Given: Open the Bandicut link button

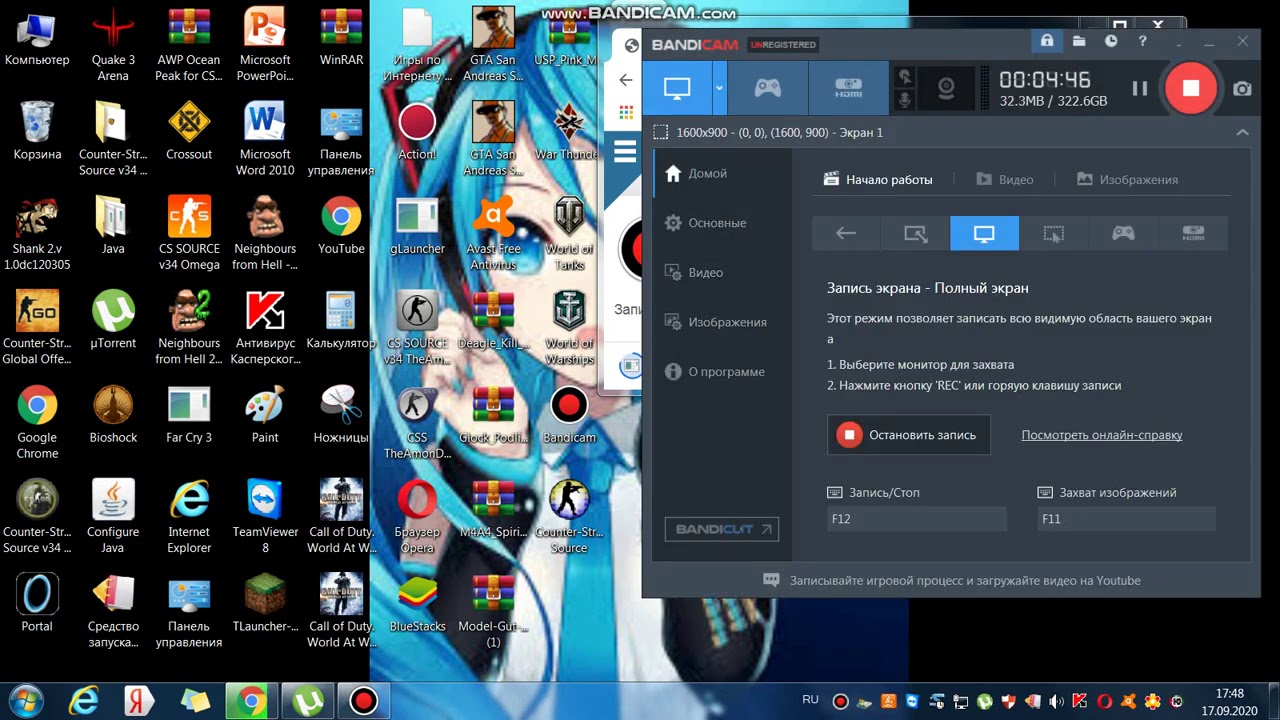Looking at the screenshot, I should pyautogui.click(x=721, y=529).
